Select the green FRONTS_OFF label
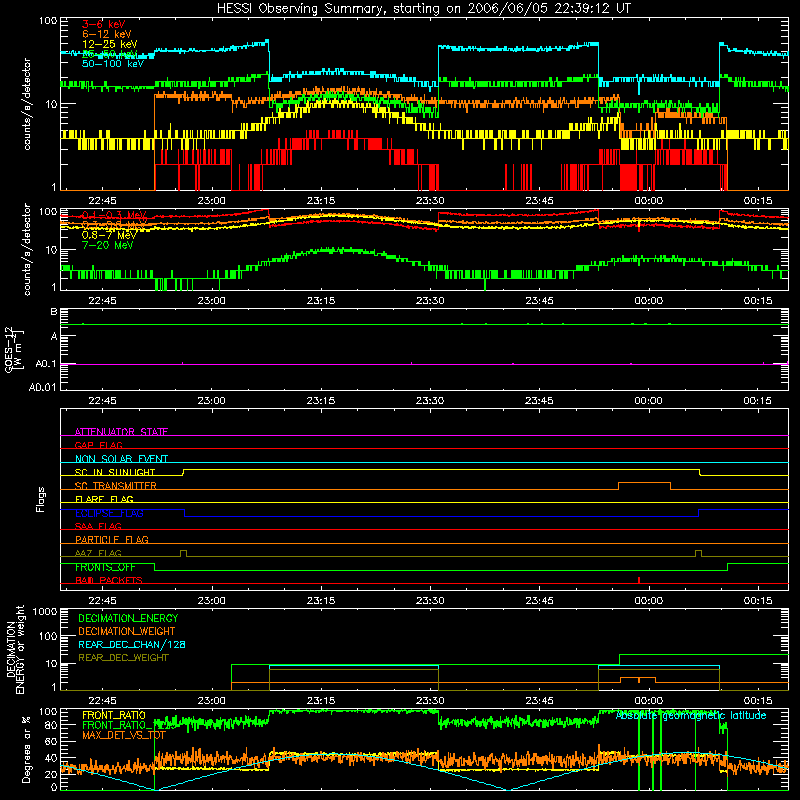This screenshot has width=800, height=800. (x=105, y=567)
